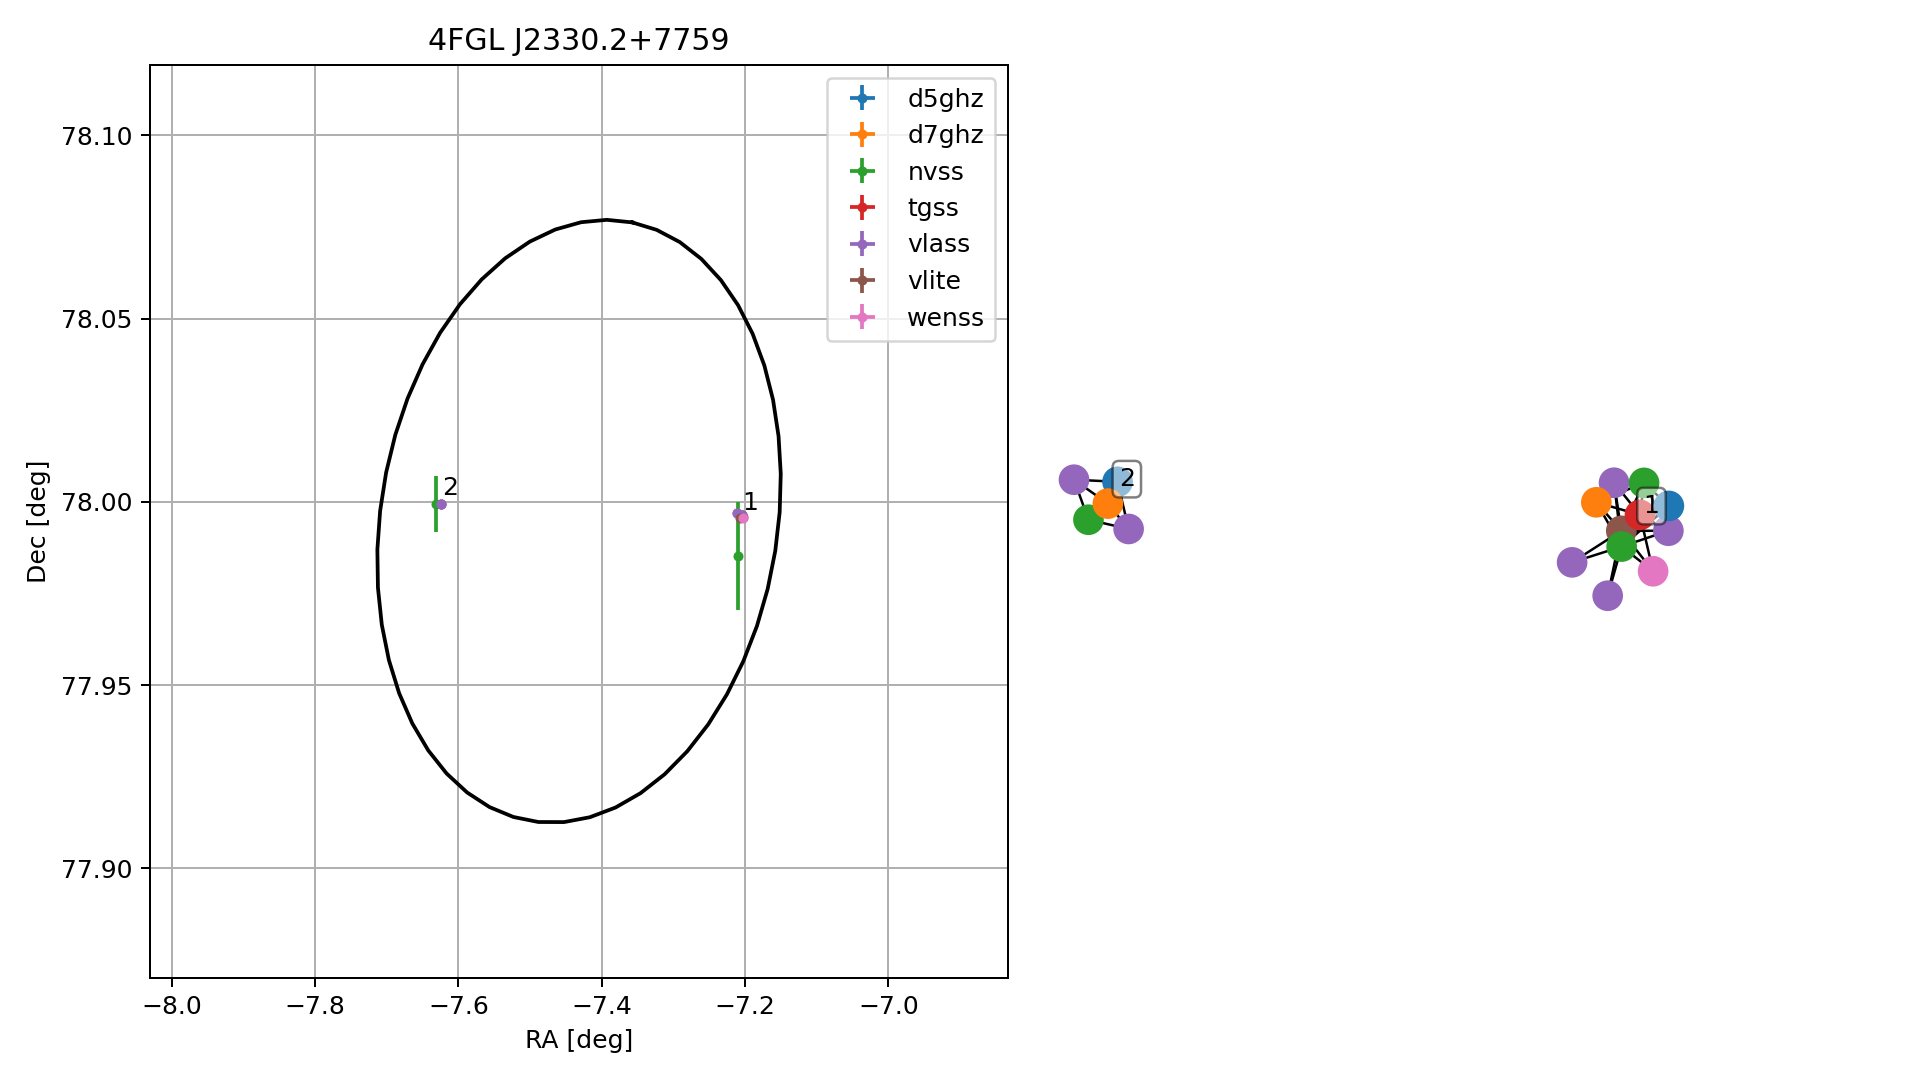Screen dimensions: 1919x1080
Task: Select purple node directly below blue node, cluster 1
Action: tap(1668, 531)
